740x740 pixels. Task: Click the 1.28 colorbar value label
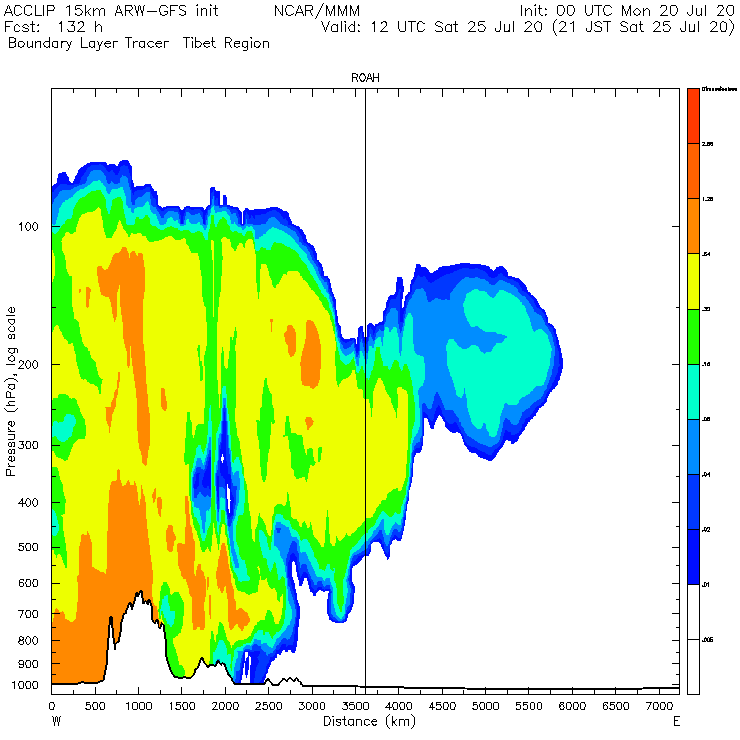pyautogui.click(x=707, y=199)
